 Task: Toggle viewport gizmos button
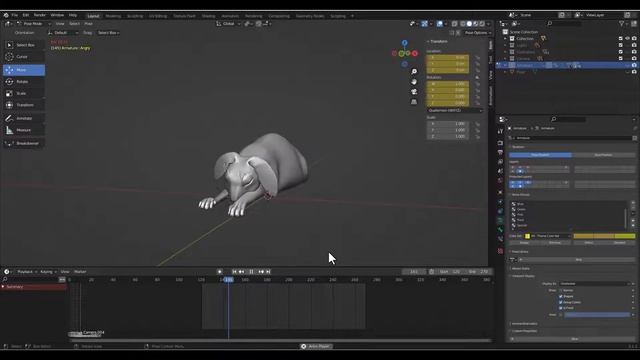point(424,24)
